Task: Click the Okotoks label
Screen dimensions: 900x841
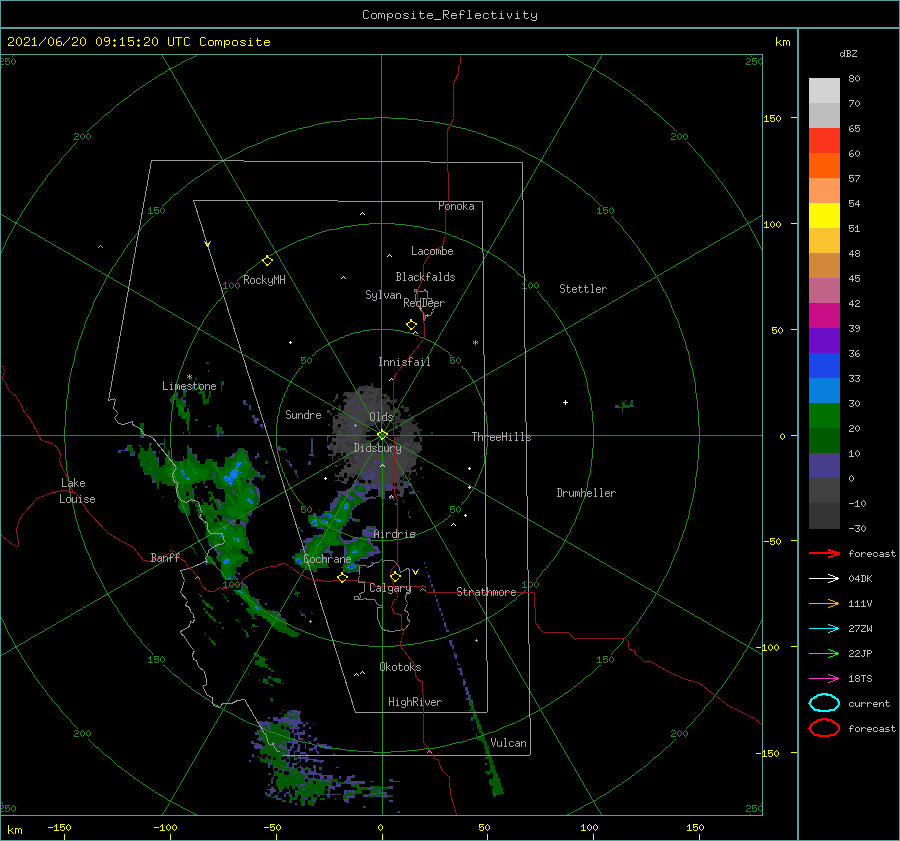Action: 400,667
